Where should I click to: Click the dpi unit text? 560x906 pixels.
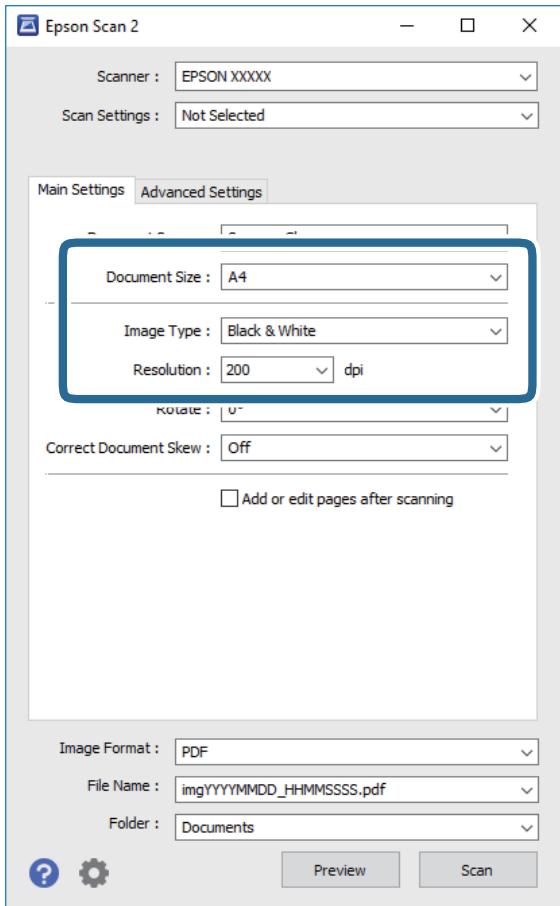[x=354, y=370]
